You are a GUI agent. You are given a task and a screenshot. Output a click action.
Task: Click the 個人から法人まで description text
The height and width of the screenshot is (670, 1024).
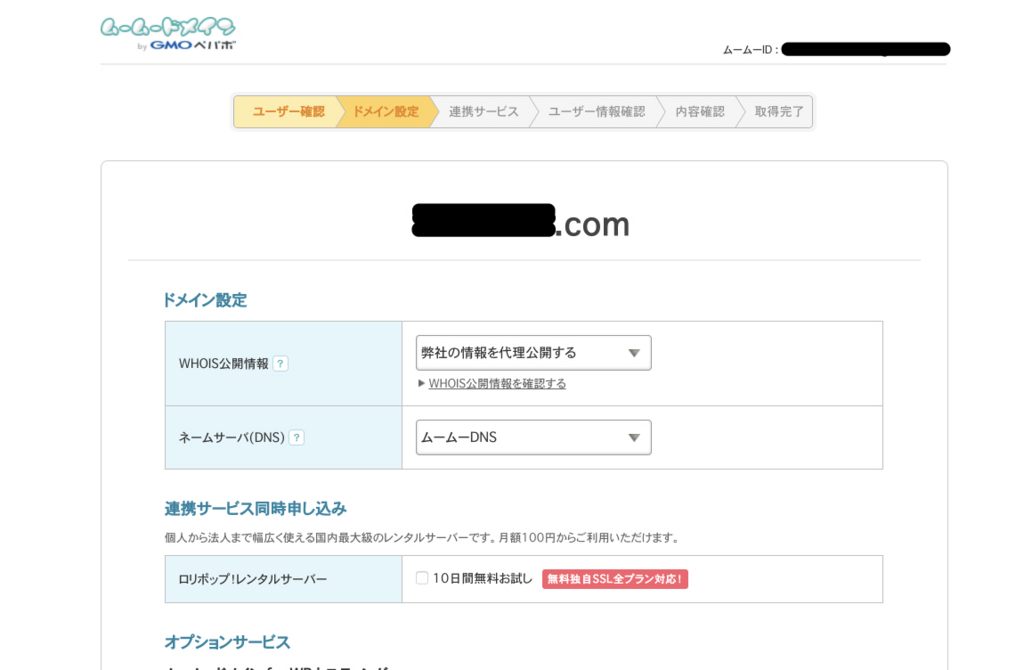coord(423,537)
